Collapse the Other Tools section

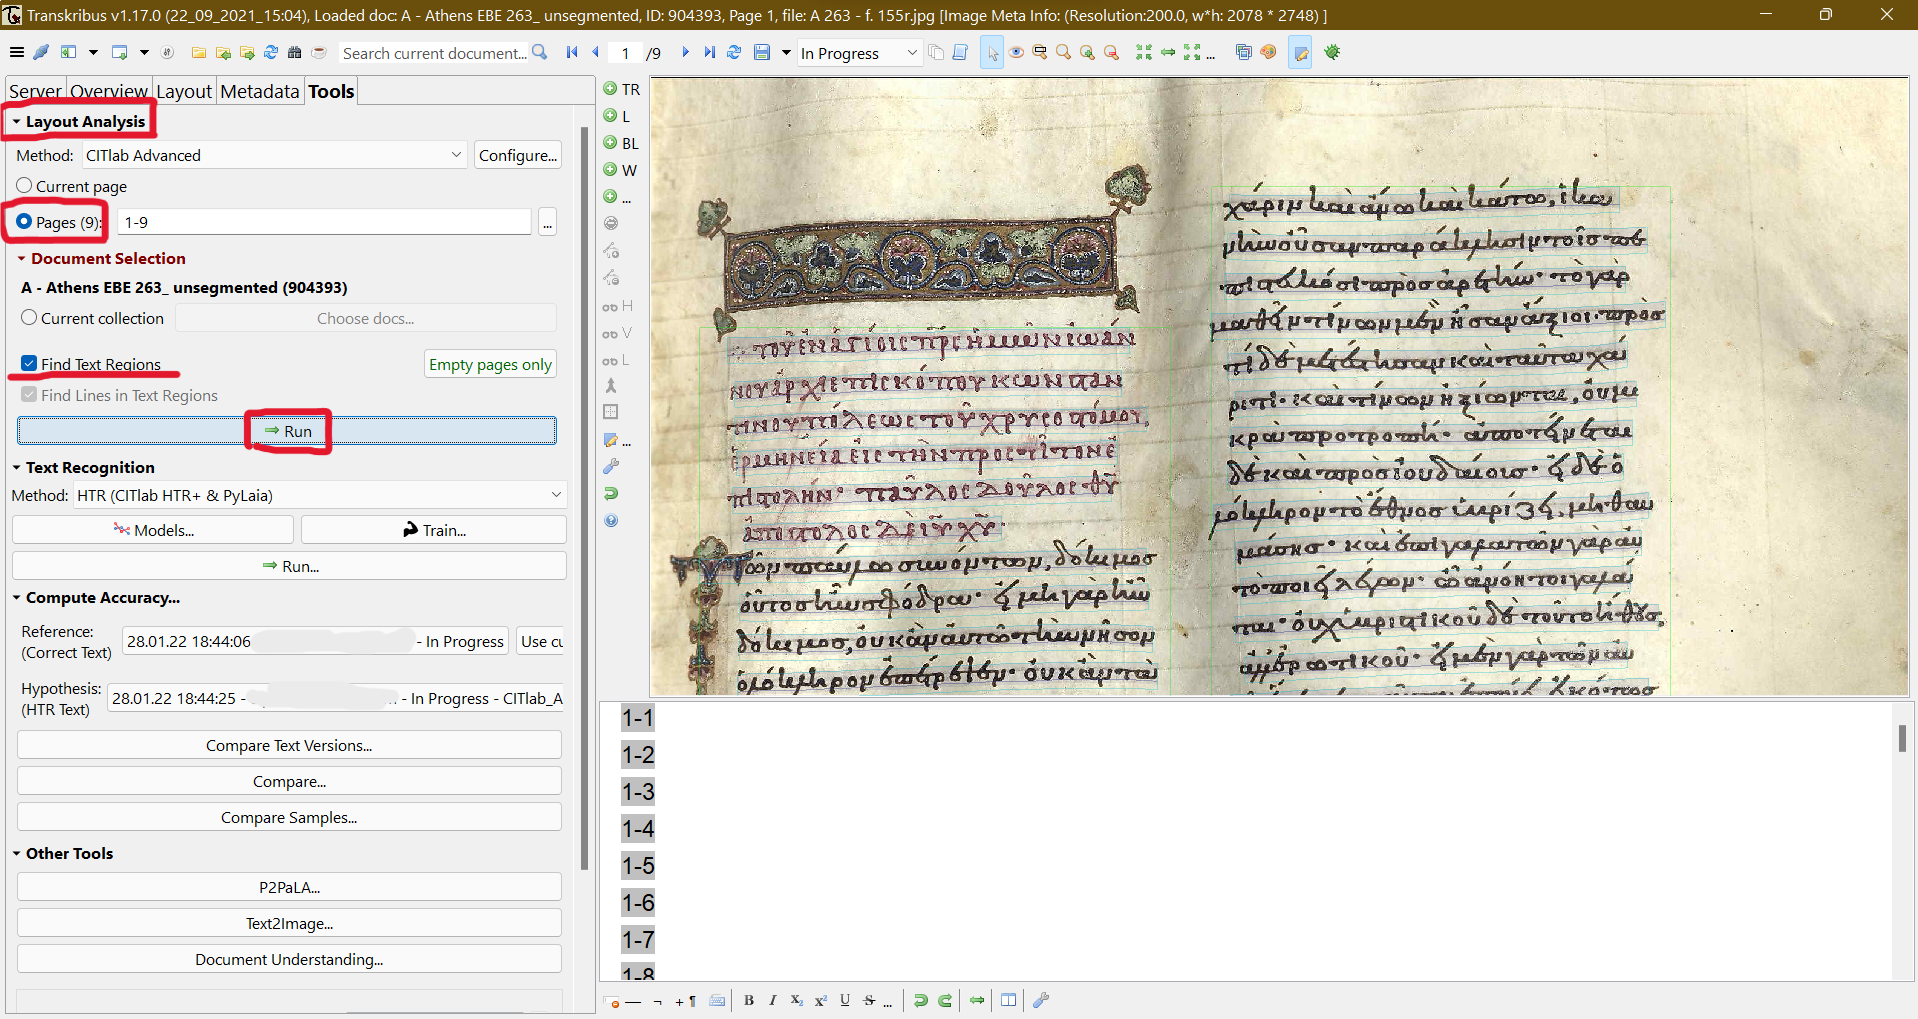tap(16, 854)
